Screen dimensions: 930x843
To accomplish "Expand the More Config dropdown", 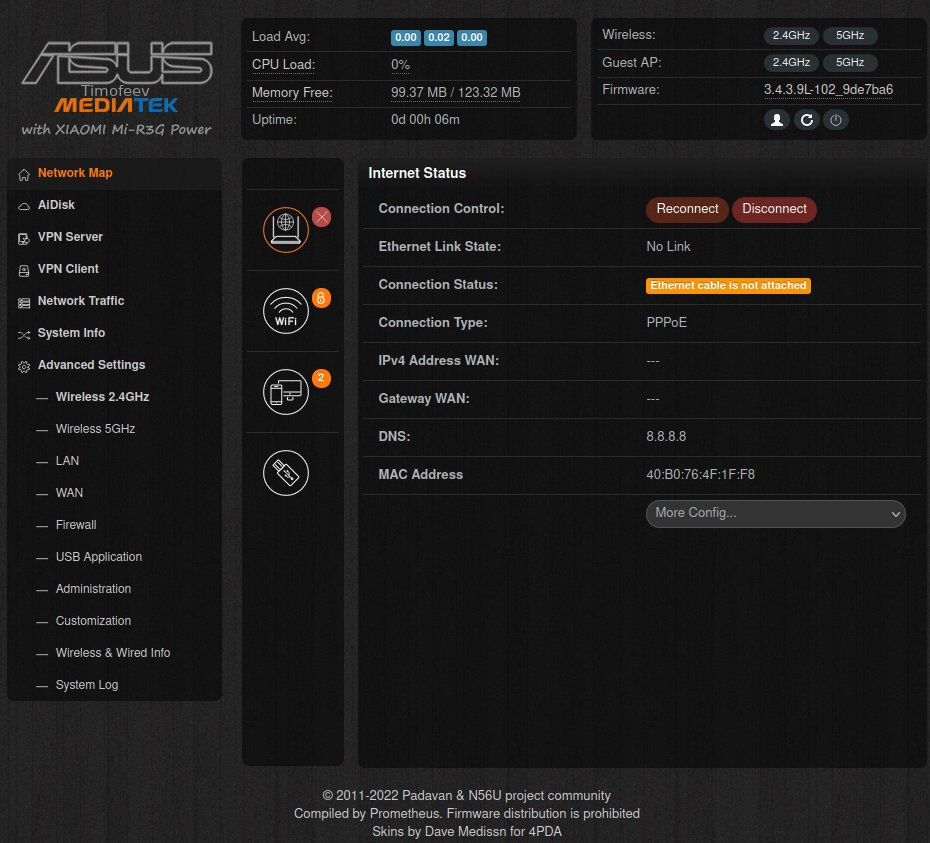I will (x=775, y=514).
